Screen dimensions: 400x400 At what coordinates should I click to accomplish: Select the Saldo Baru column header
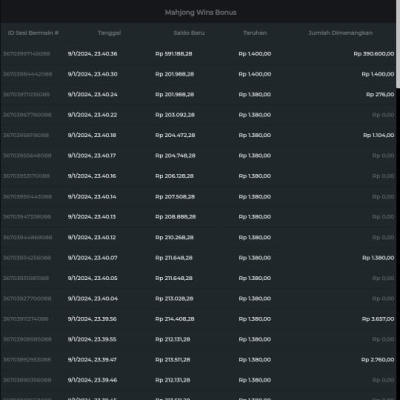(x=189, y=33)
